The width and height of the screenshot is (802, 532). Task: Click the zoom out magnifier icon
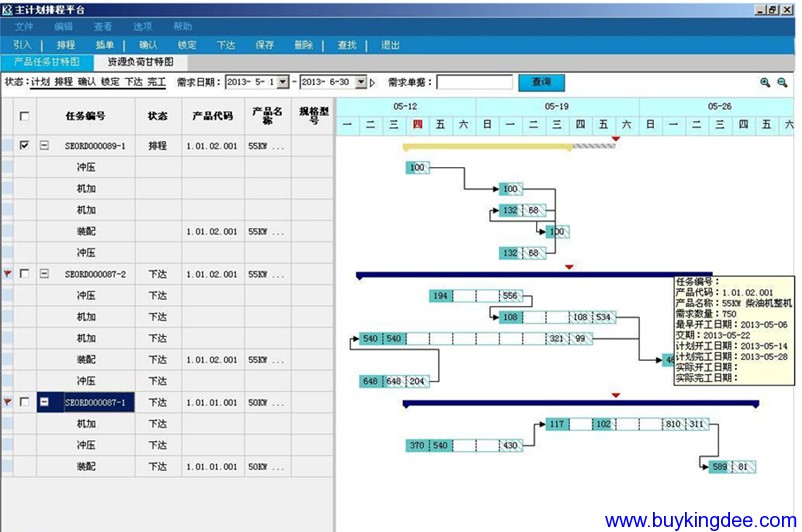click(x=782, y=82)
